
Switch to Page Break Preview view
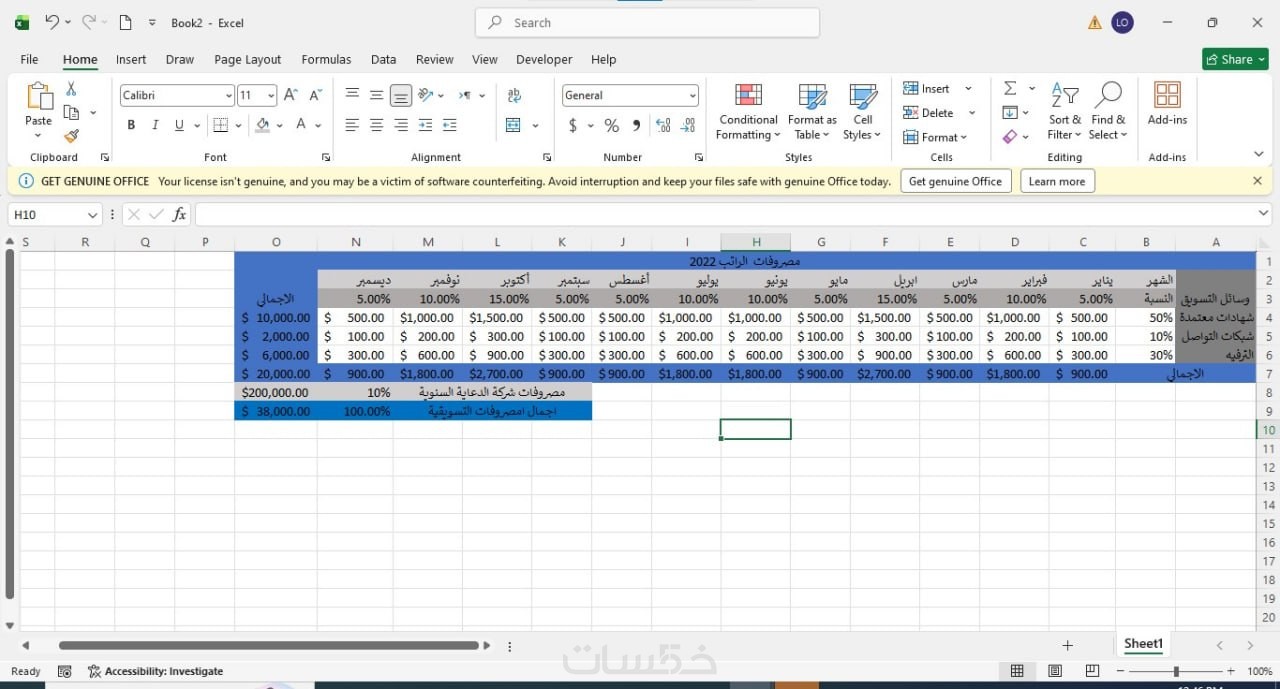tap(1092, 671)
